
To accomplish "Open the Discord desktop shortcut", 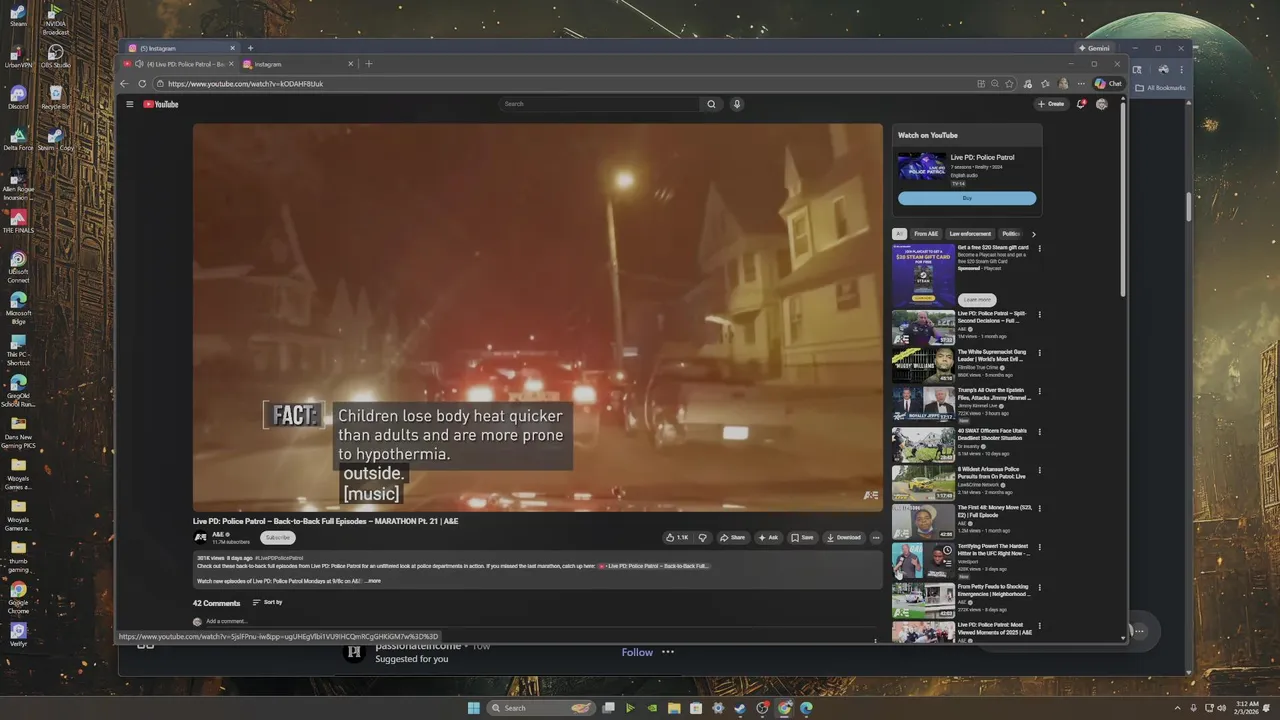I will pyautogui.click(x=18, y=97).
